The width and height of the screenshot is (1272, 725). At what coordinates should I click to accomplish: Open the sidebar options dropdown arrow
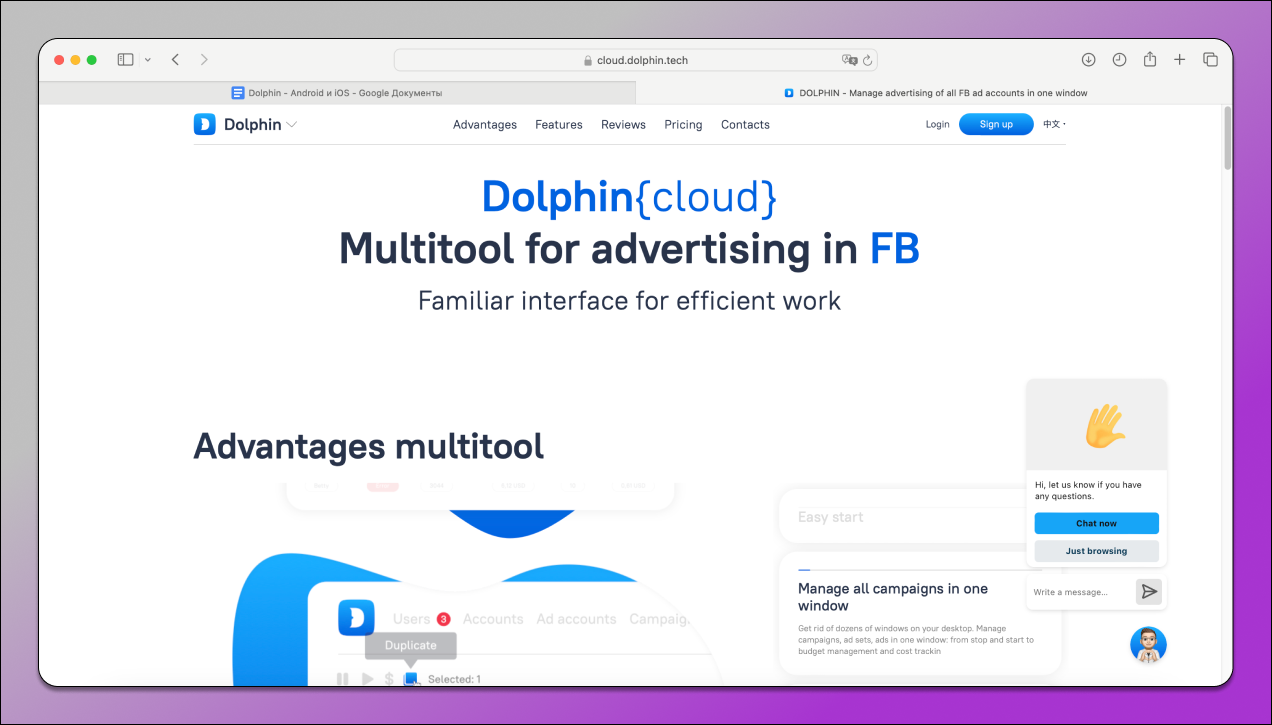tap(148, 60)
